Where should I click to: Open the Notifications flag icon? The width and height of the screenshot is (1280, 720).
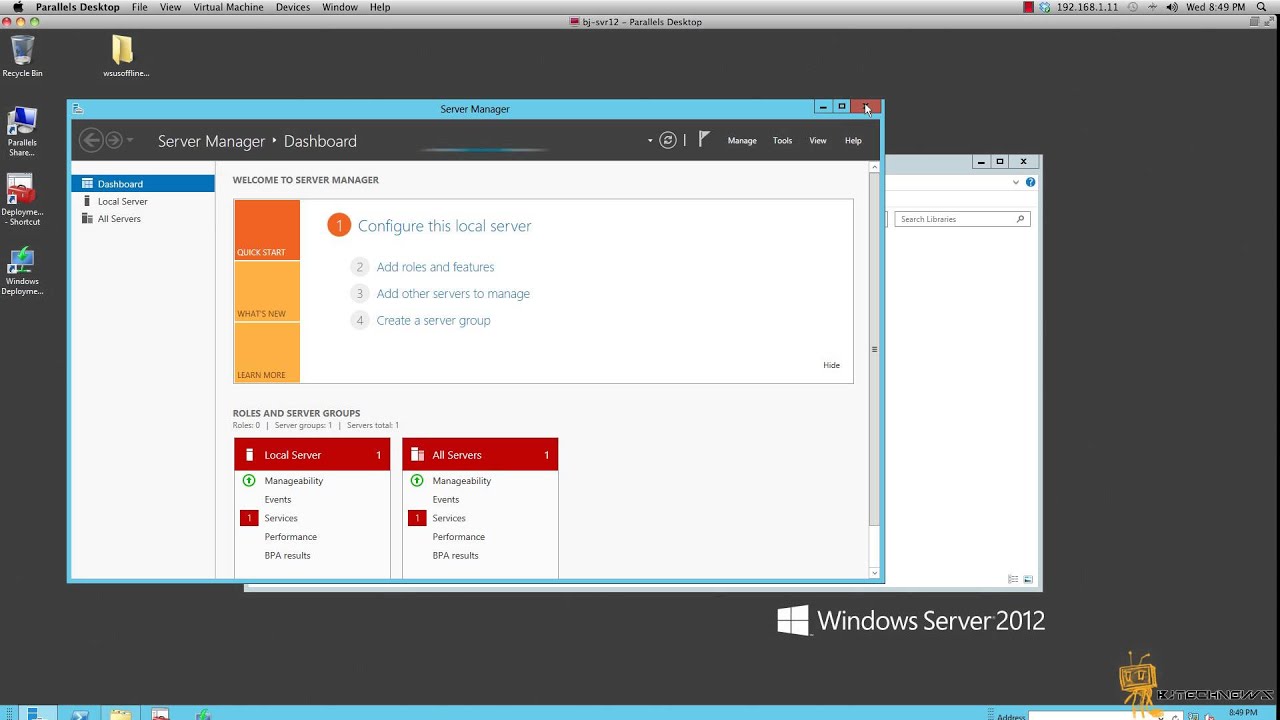coord(704,140)
